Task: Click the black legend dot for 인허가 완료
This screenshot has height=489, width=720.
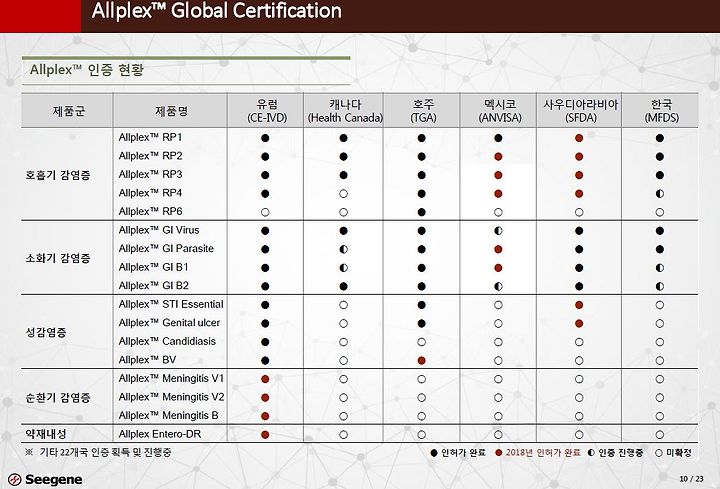Action: (434, 453)
